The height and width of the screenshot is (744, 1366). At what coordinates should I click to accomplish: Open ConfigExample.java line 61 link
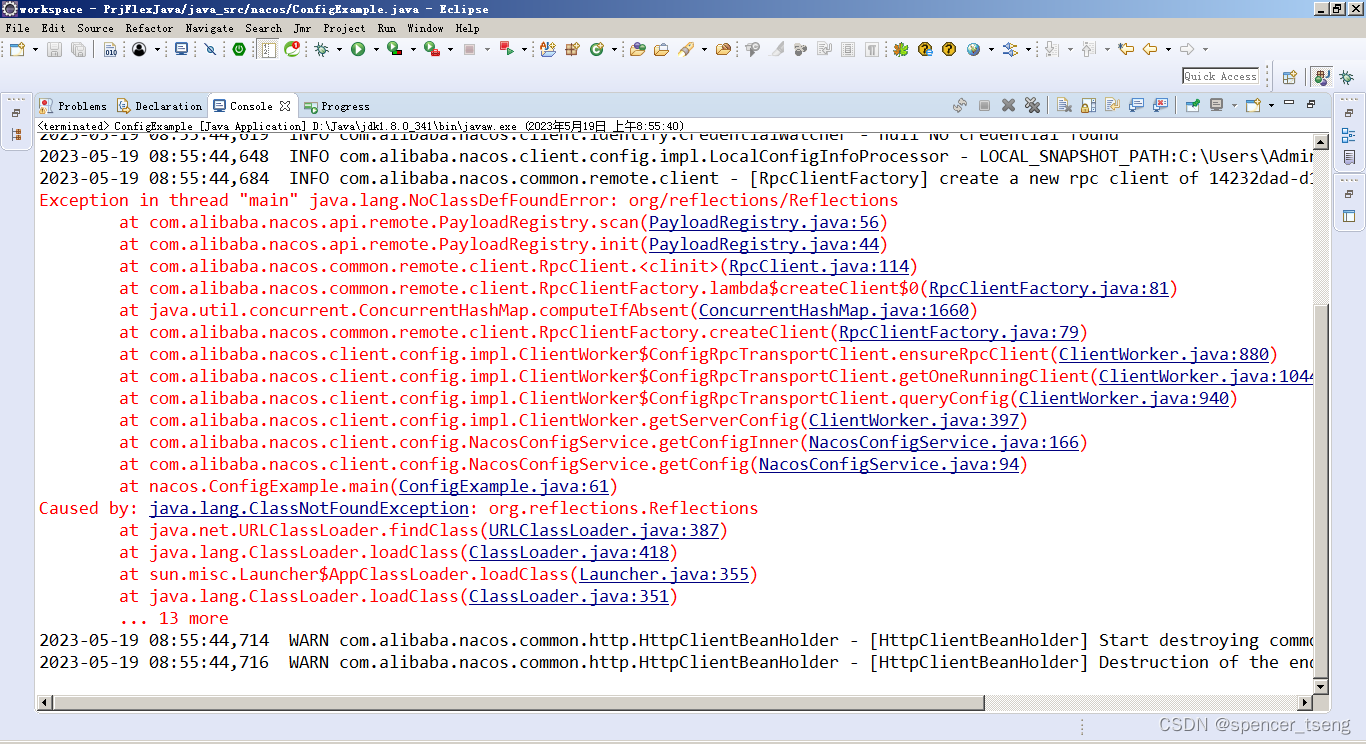504,486
